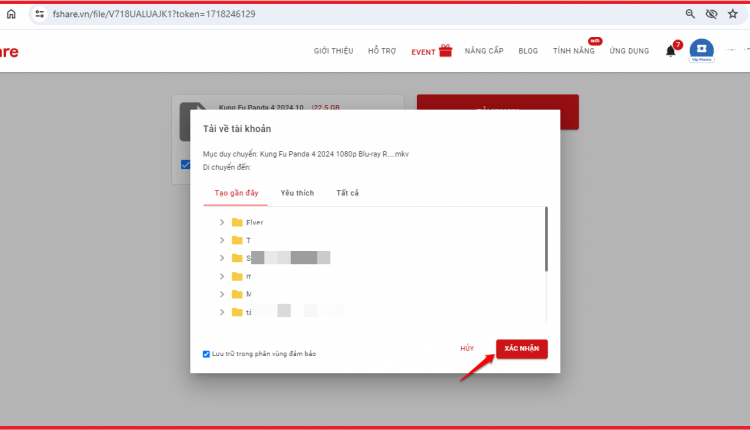Image resolution: width=750 pixels, height=430 pixels.
Task: Open the ỨNG DỤNG menu item
Action: pyautogui.click(x=629, y=51)
